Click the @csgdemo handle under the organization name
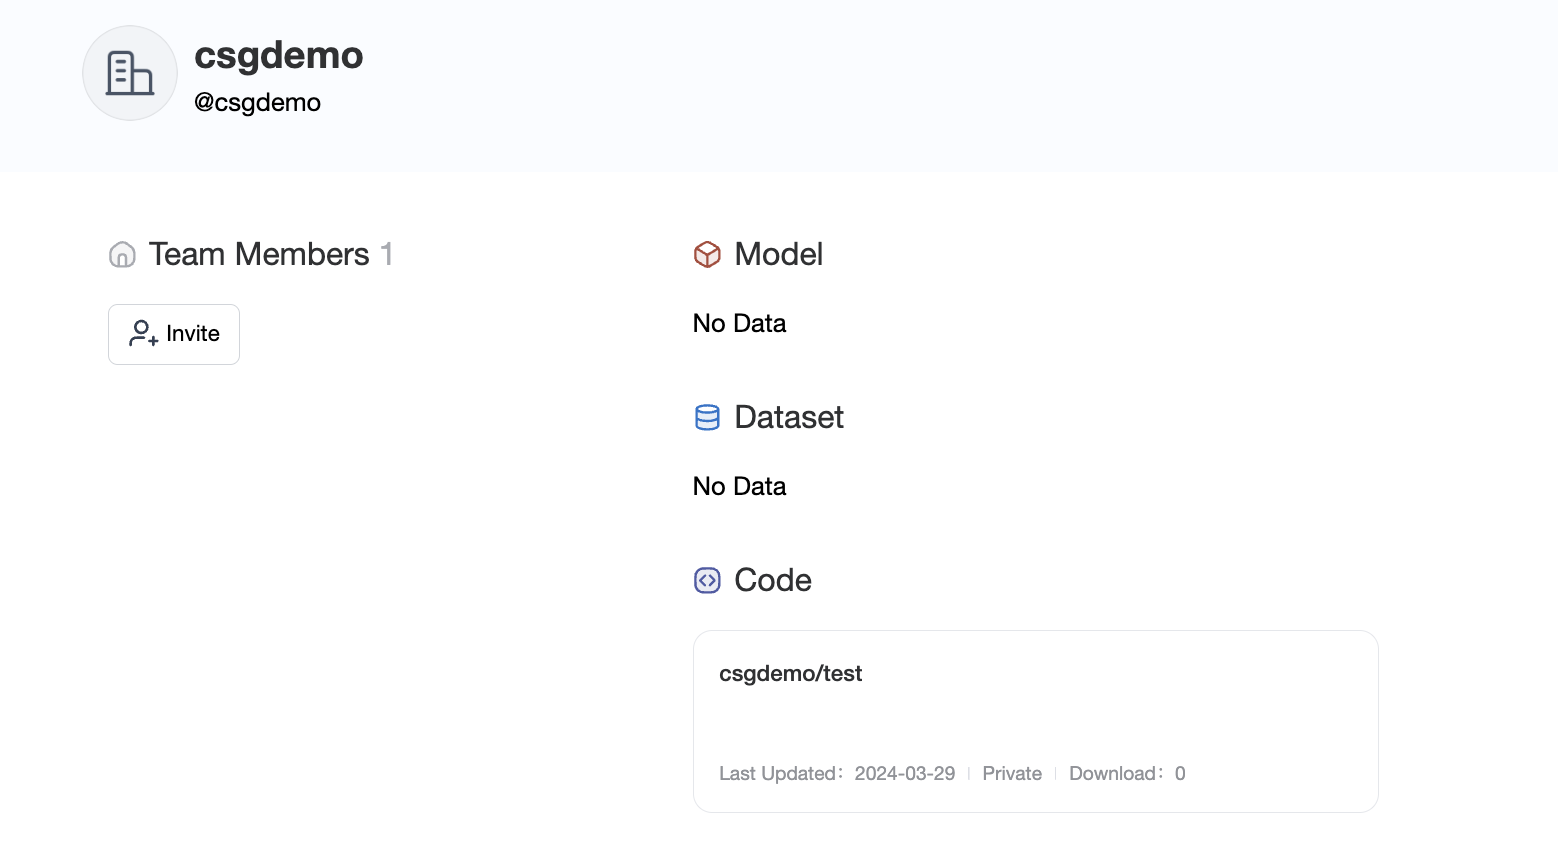This screenshot has width=1558, height=860. [257, 102]
